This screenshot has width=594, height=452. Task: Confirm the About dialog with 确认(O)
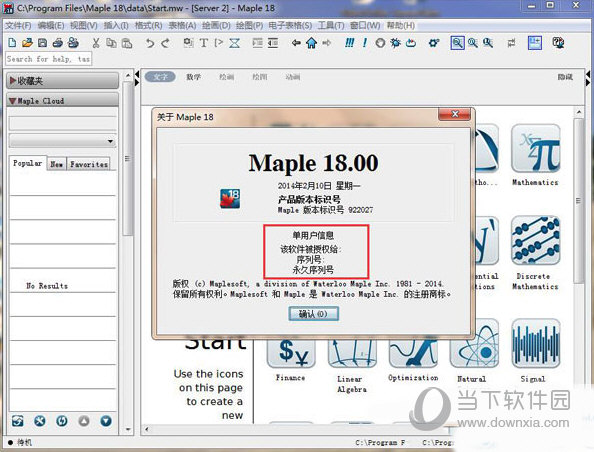click(314, 314)
